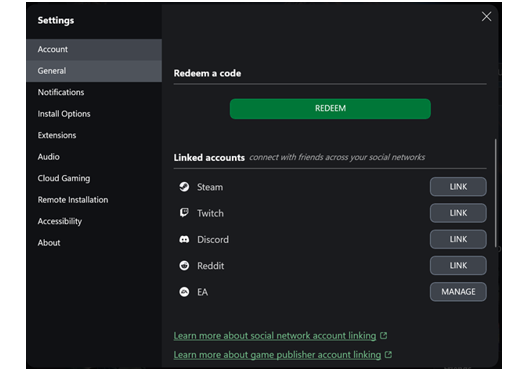Image resolution: width=526 pixels, height=385 pixels.
Task: Link your Twitch account
Action: [458, 213]
